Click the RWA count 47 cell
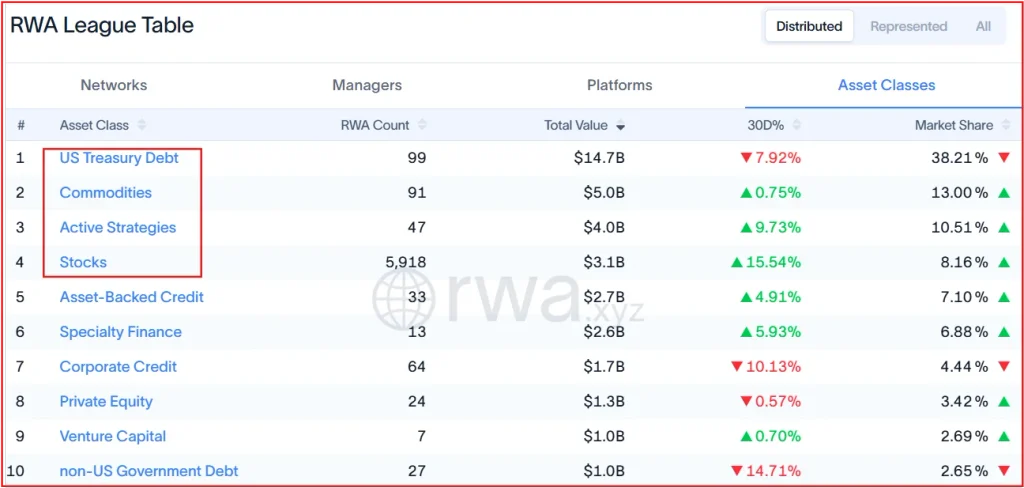The height and width of the screenshot is (488, 1024). pos(417,227)
